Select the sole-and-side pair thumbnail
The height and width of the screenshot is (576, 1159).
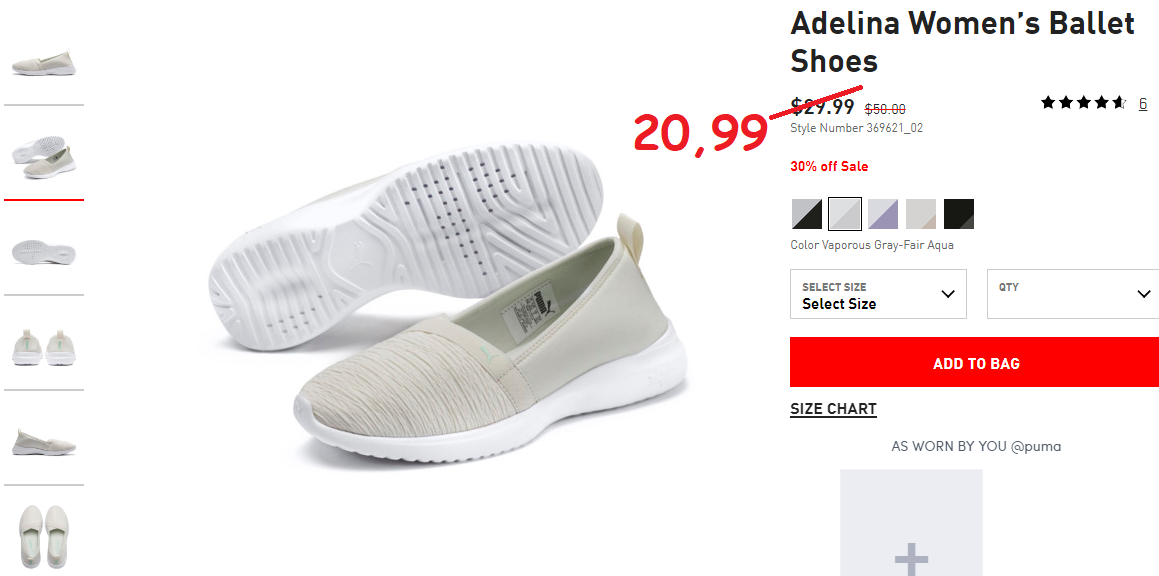point(44,156)
